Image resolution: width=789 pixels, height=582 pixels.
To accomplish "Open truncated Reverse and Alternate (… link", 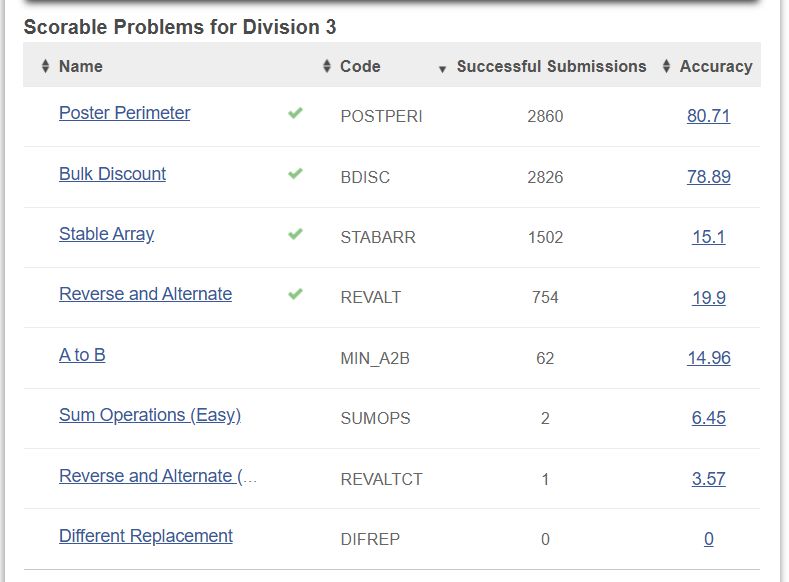I will 157,476.
